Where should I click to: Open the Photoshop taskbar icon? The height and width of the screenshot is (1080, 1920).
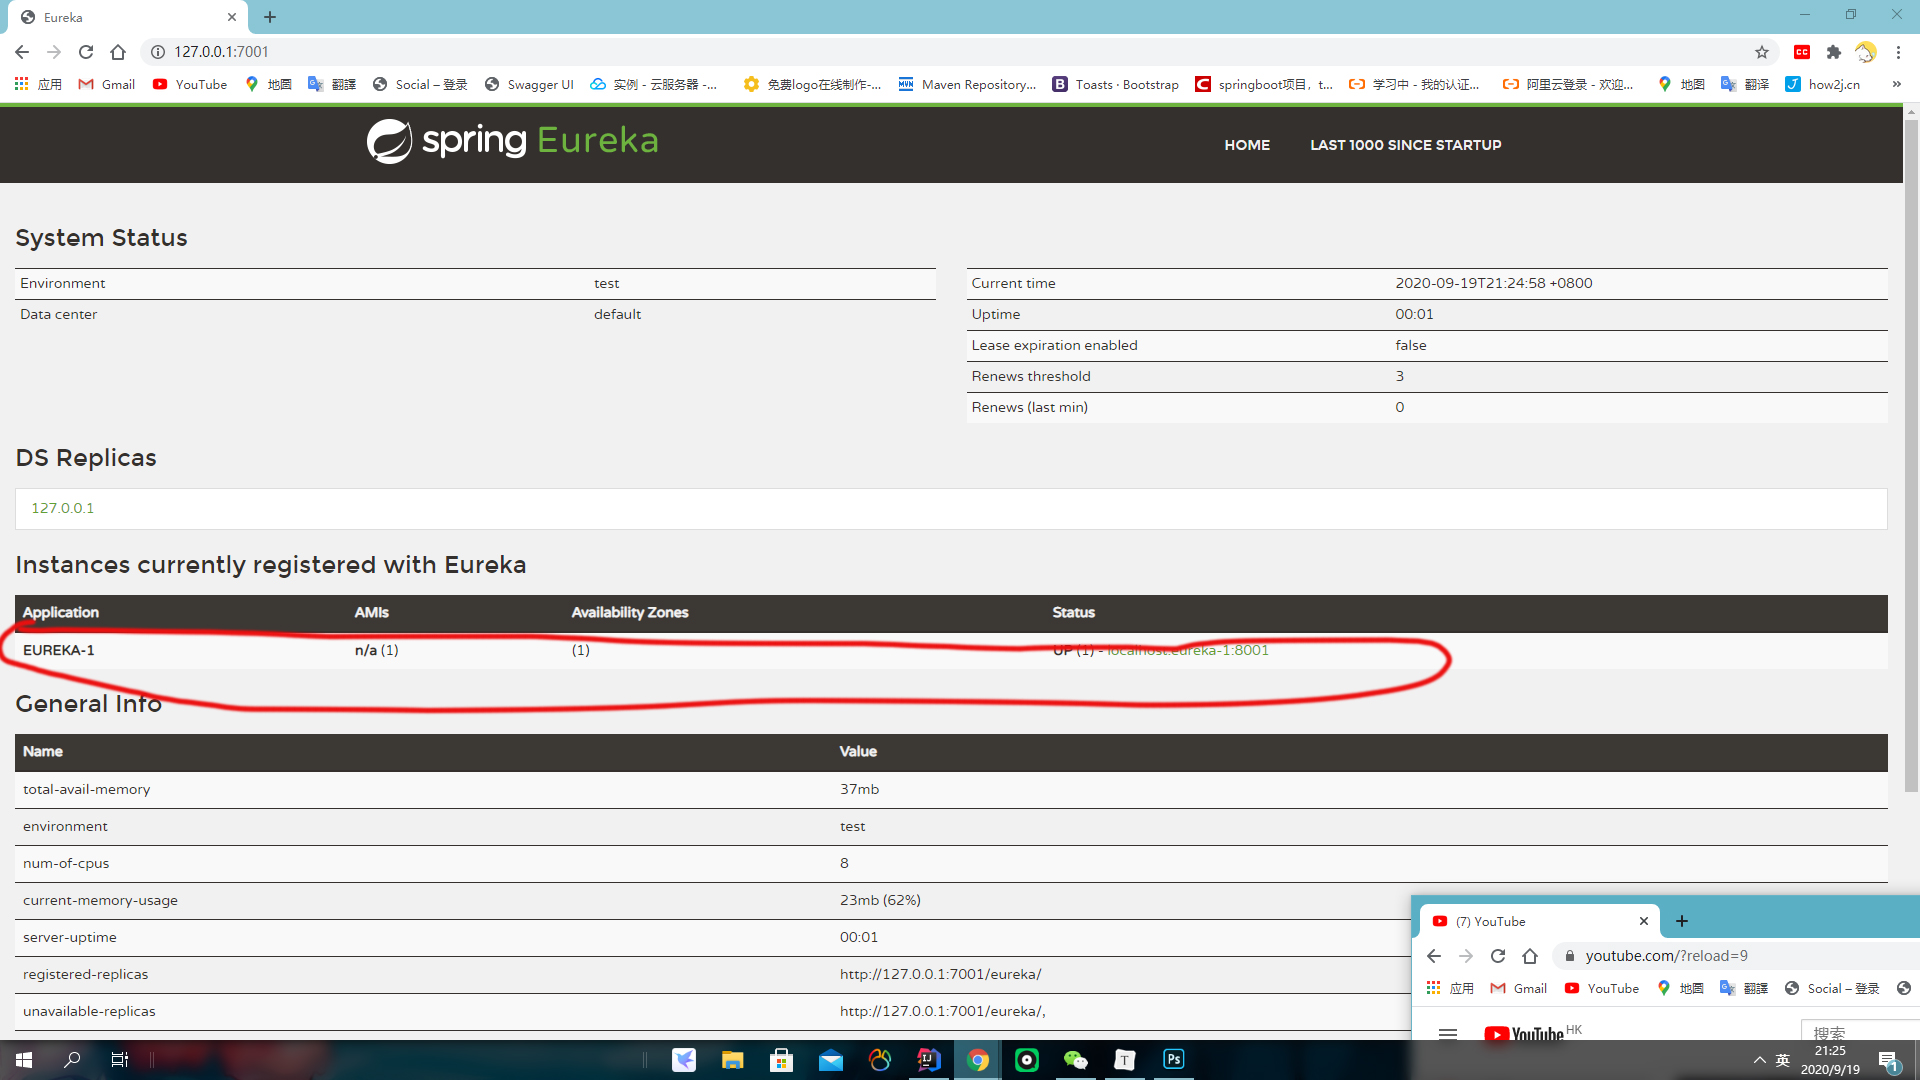coord(1174,1060)
